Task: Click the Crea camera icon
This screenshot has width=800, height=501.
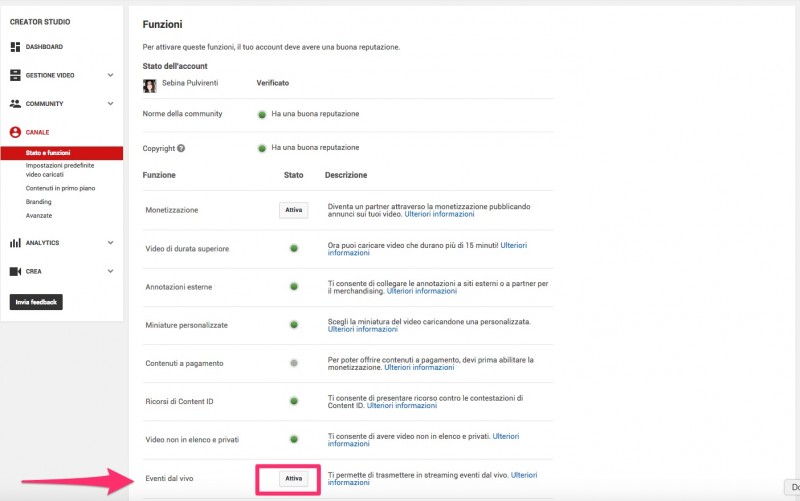Action: click(15, 271)
